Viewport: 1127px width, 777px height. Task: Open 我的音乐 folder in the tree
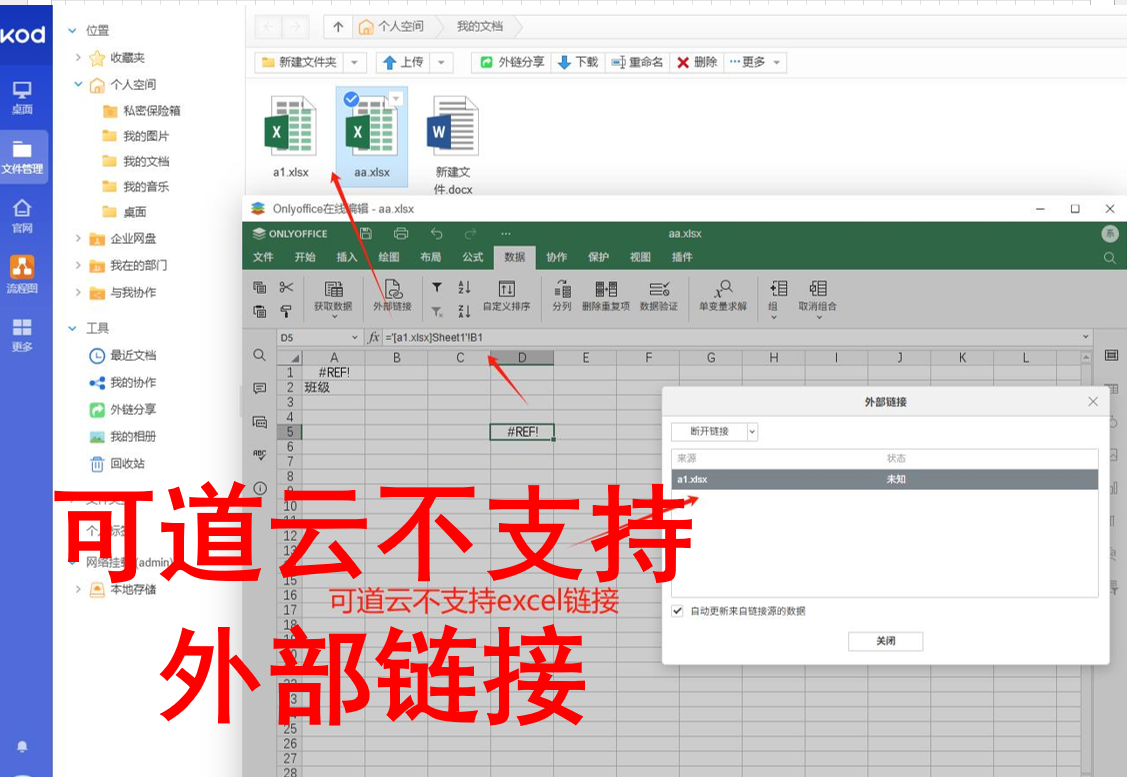136,187
